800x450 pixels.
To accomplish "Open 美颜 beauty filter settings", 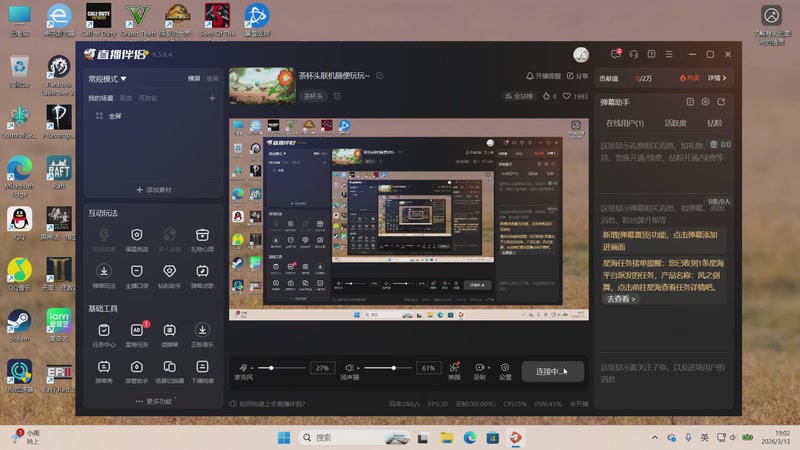I will pos(454,371).
